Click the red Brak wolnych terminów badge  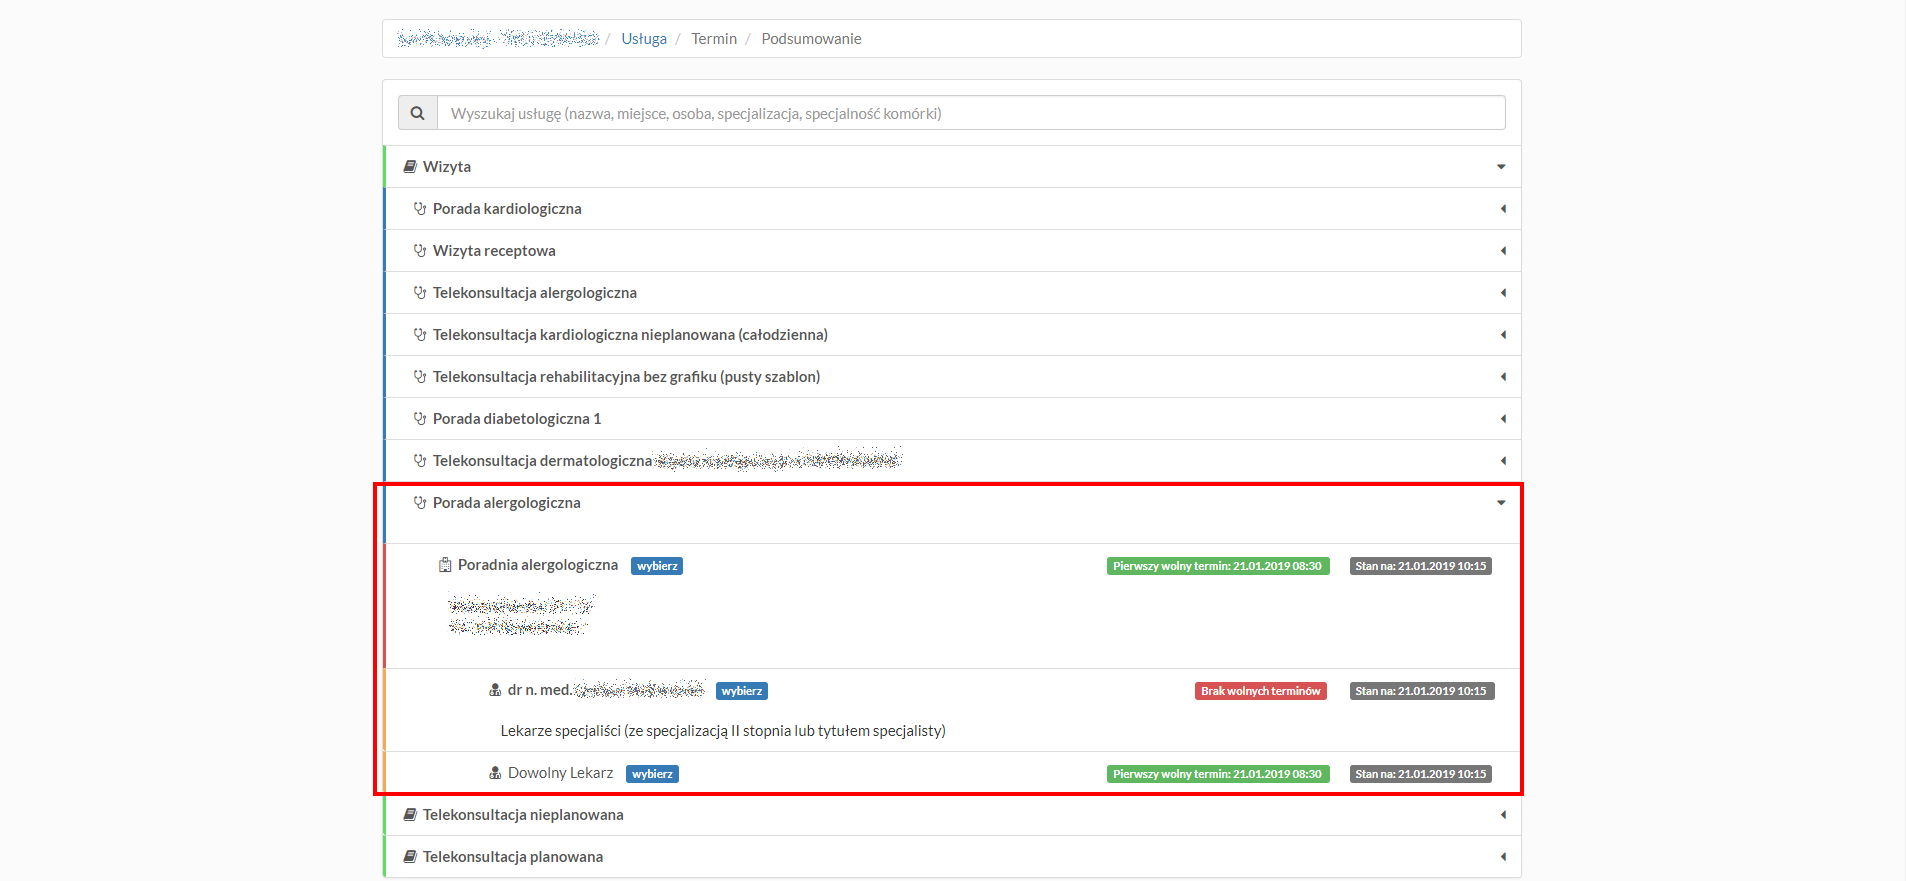coord(1260,691)
